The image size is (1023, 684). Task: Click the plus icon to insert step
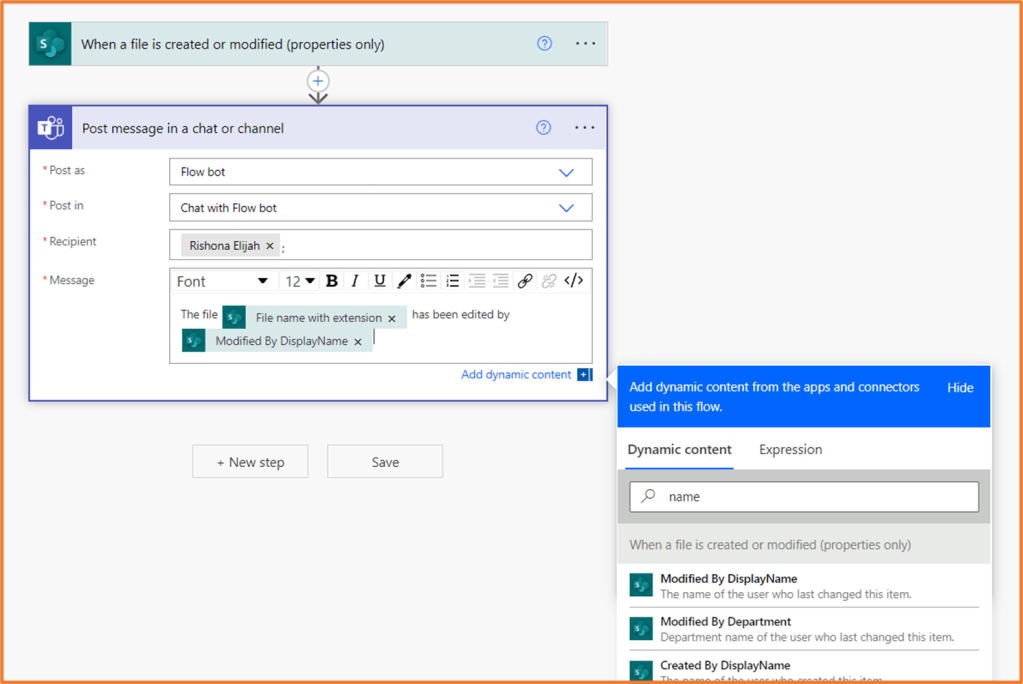pyautogui.click(x=318, y=81)
